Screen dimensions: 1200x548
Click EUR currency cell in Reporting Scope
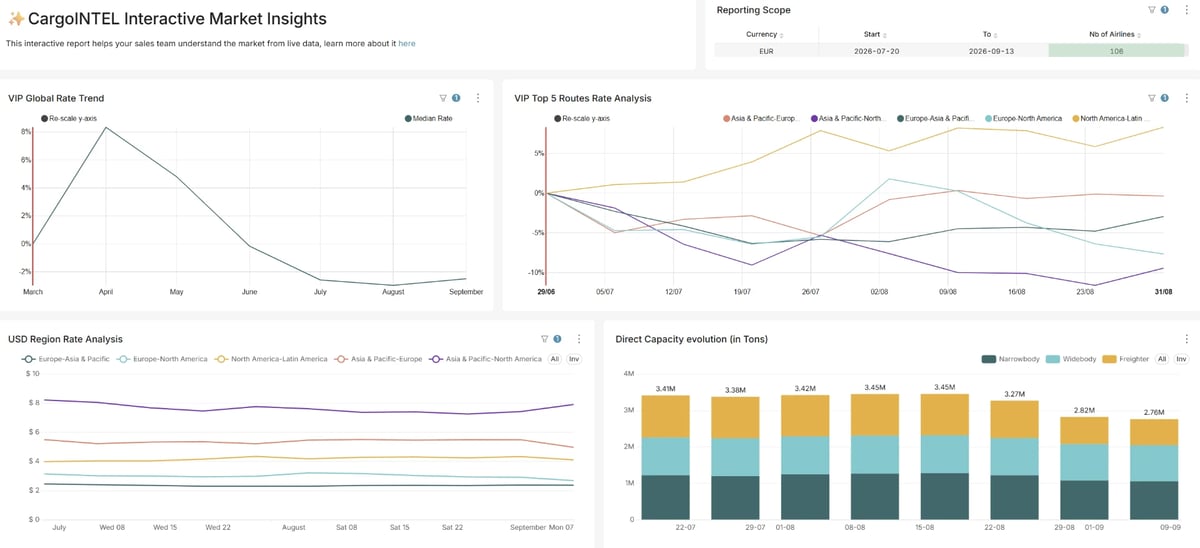click(x=765, y=50)
